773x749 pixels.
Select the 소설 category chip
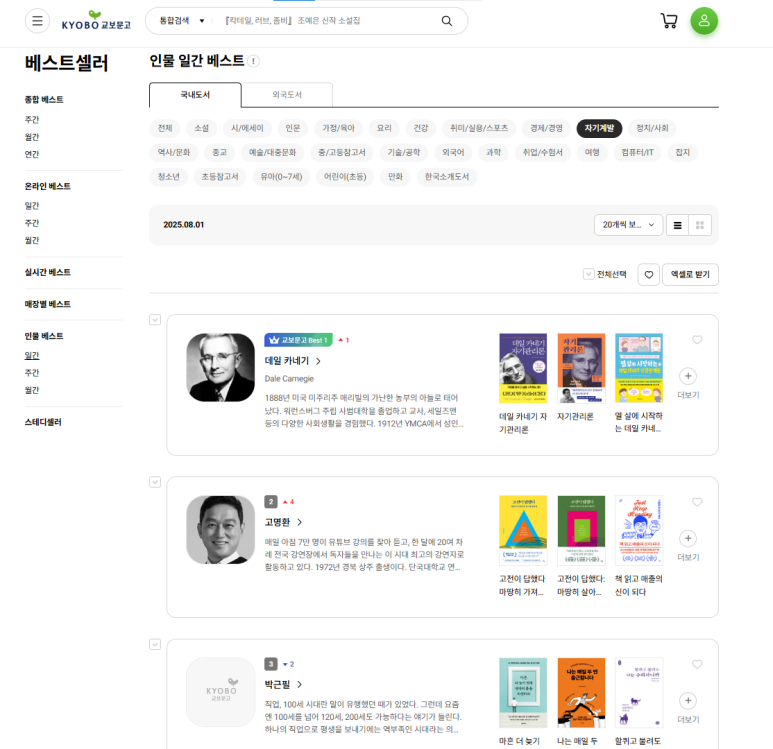point(201,128)
